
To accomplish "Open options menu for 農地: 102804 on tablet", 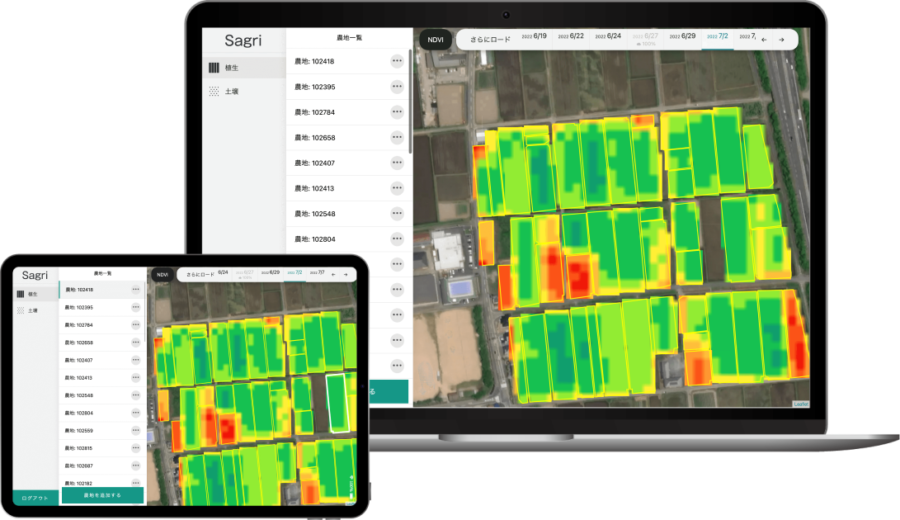I will point(136,413).
